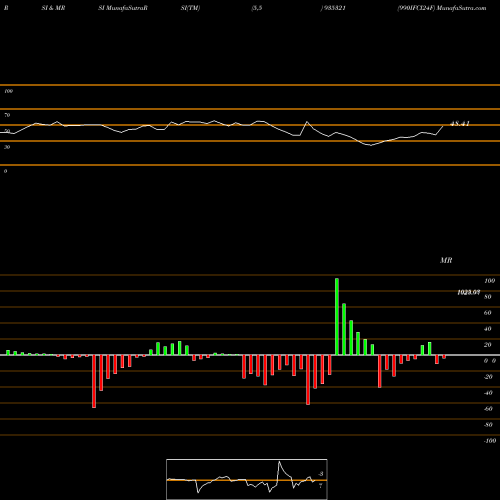Click the 1029.97 value label
Screen dimensions: 500x500
(468, 292)
